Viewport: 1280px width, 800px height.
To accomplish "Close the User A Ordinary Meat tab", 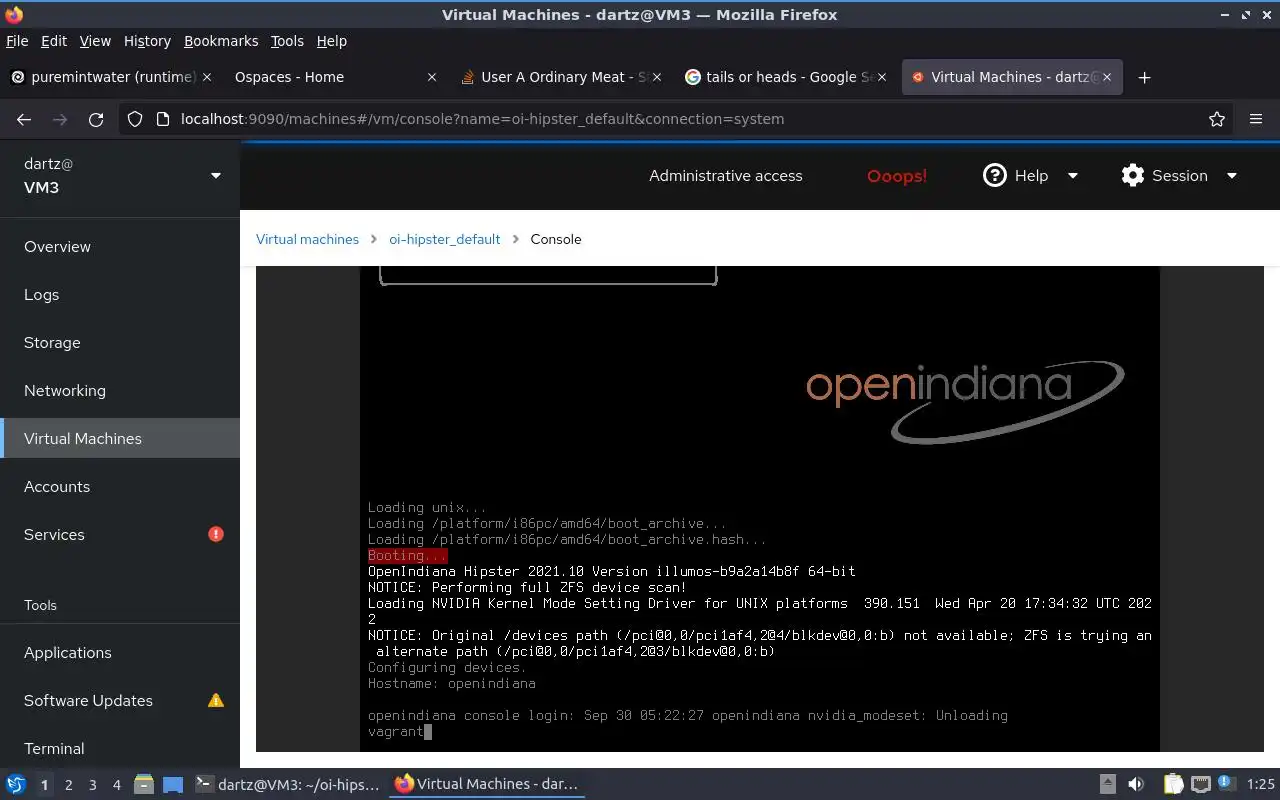I will pos(656,77).
